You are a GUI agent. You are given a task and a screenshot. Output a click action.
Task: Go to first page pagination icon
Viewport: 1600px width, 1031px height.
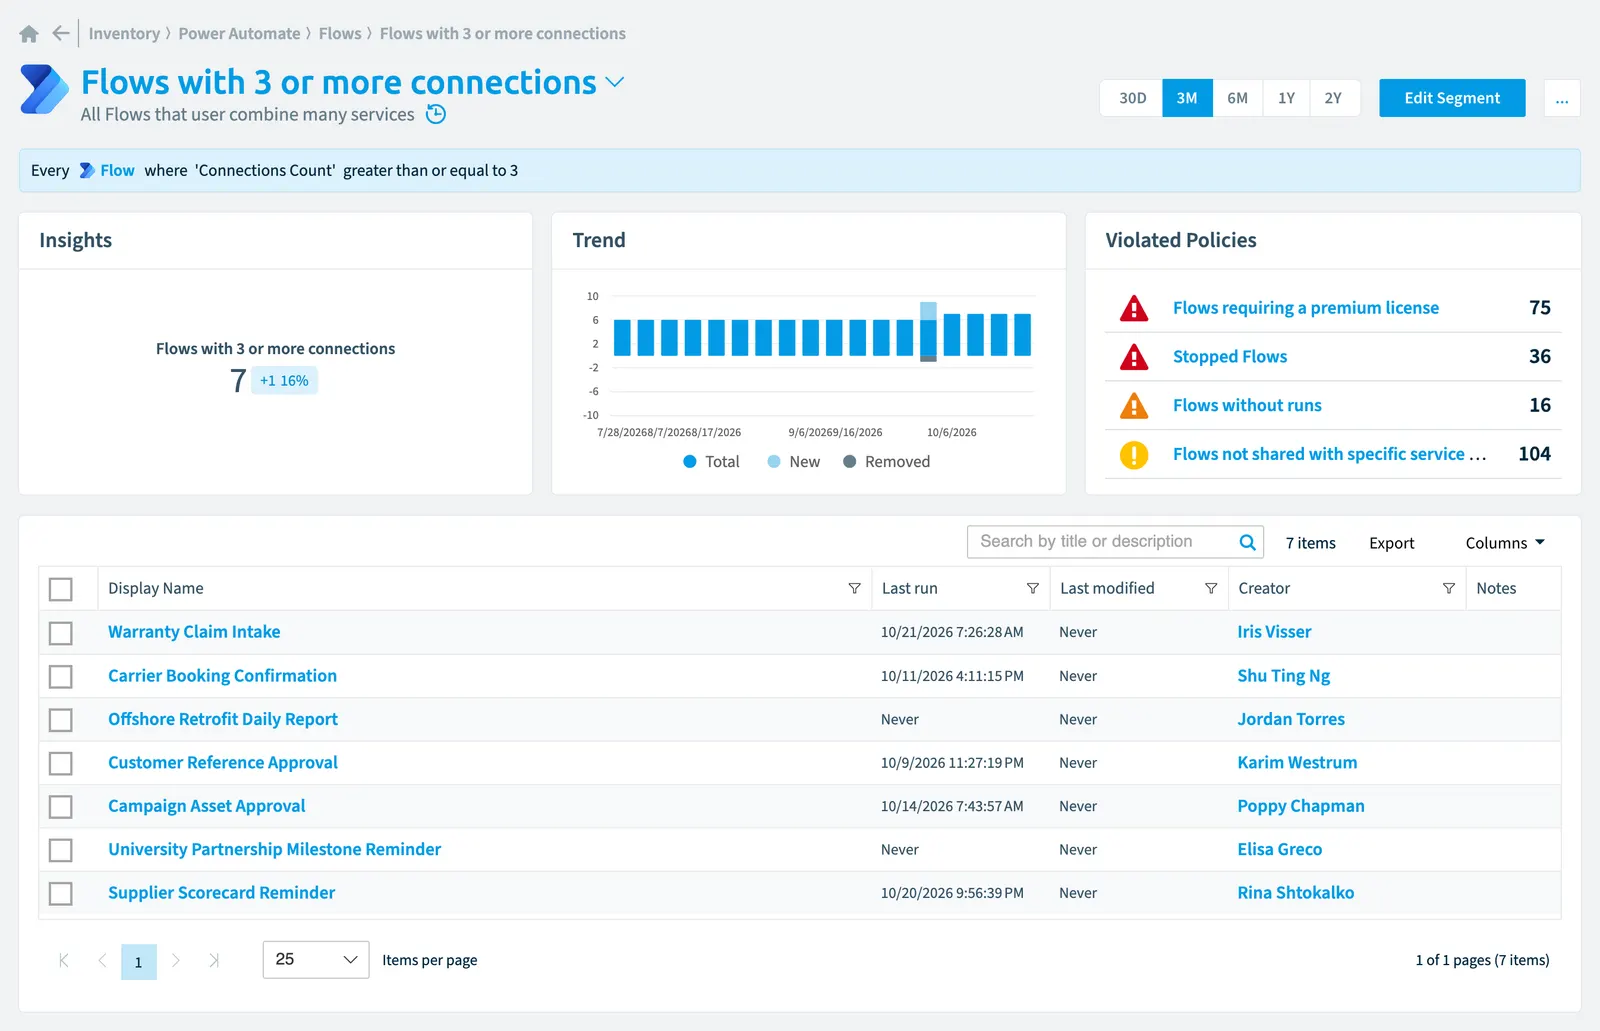pyautogui.click(x=64, y=960)
